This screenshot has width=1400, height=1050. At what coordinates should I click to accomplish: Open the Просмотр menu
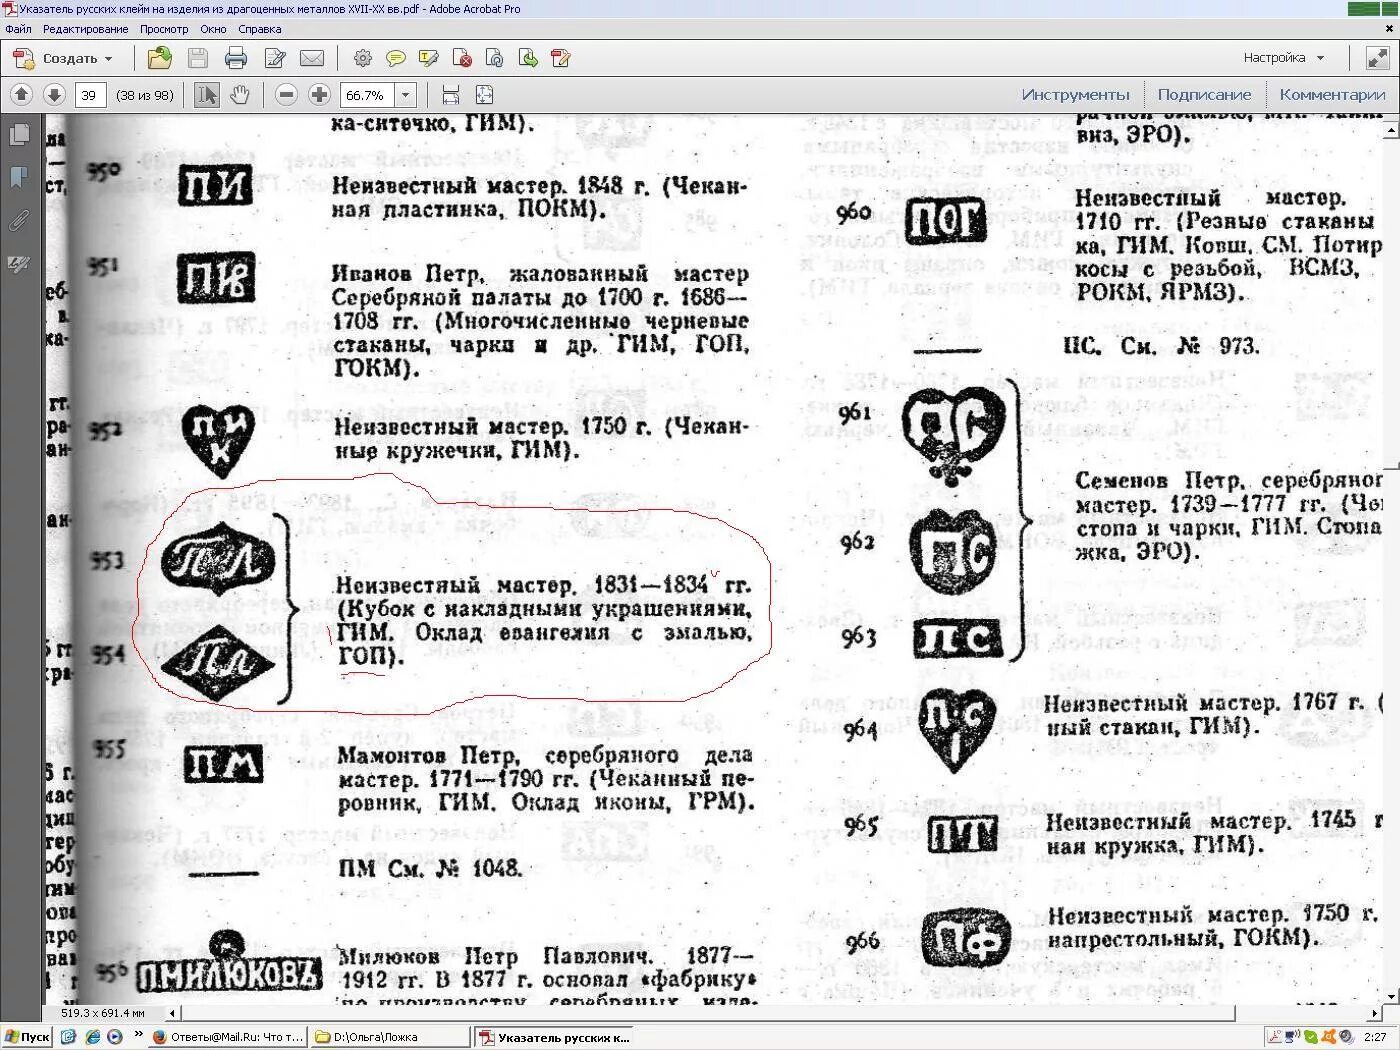(x=164, y=29)
